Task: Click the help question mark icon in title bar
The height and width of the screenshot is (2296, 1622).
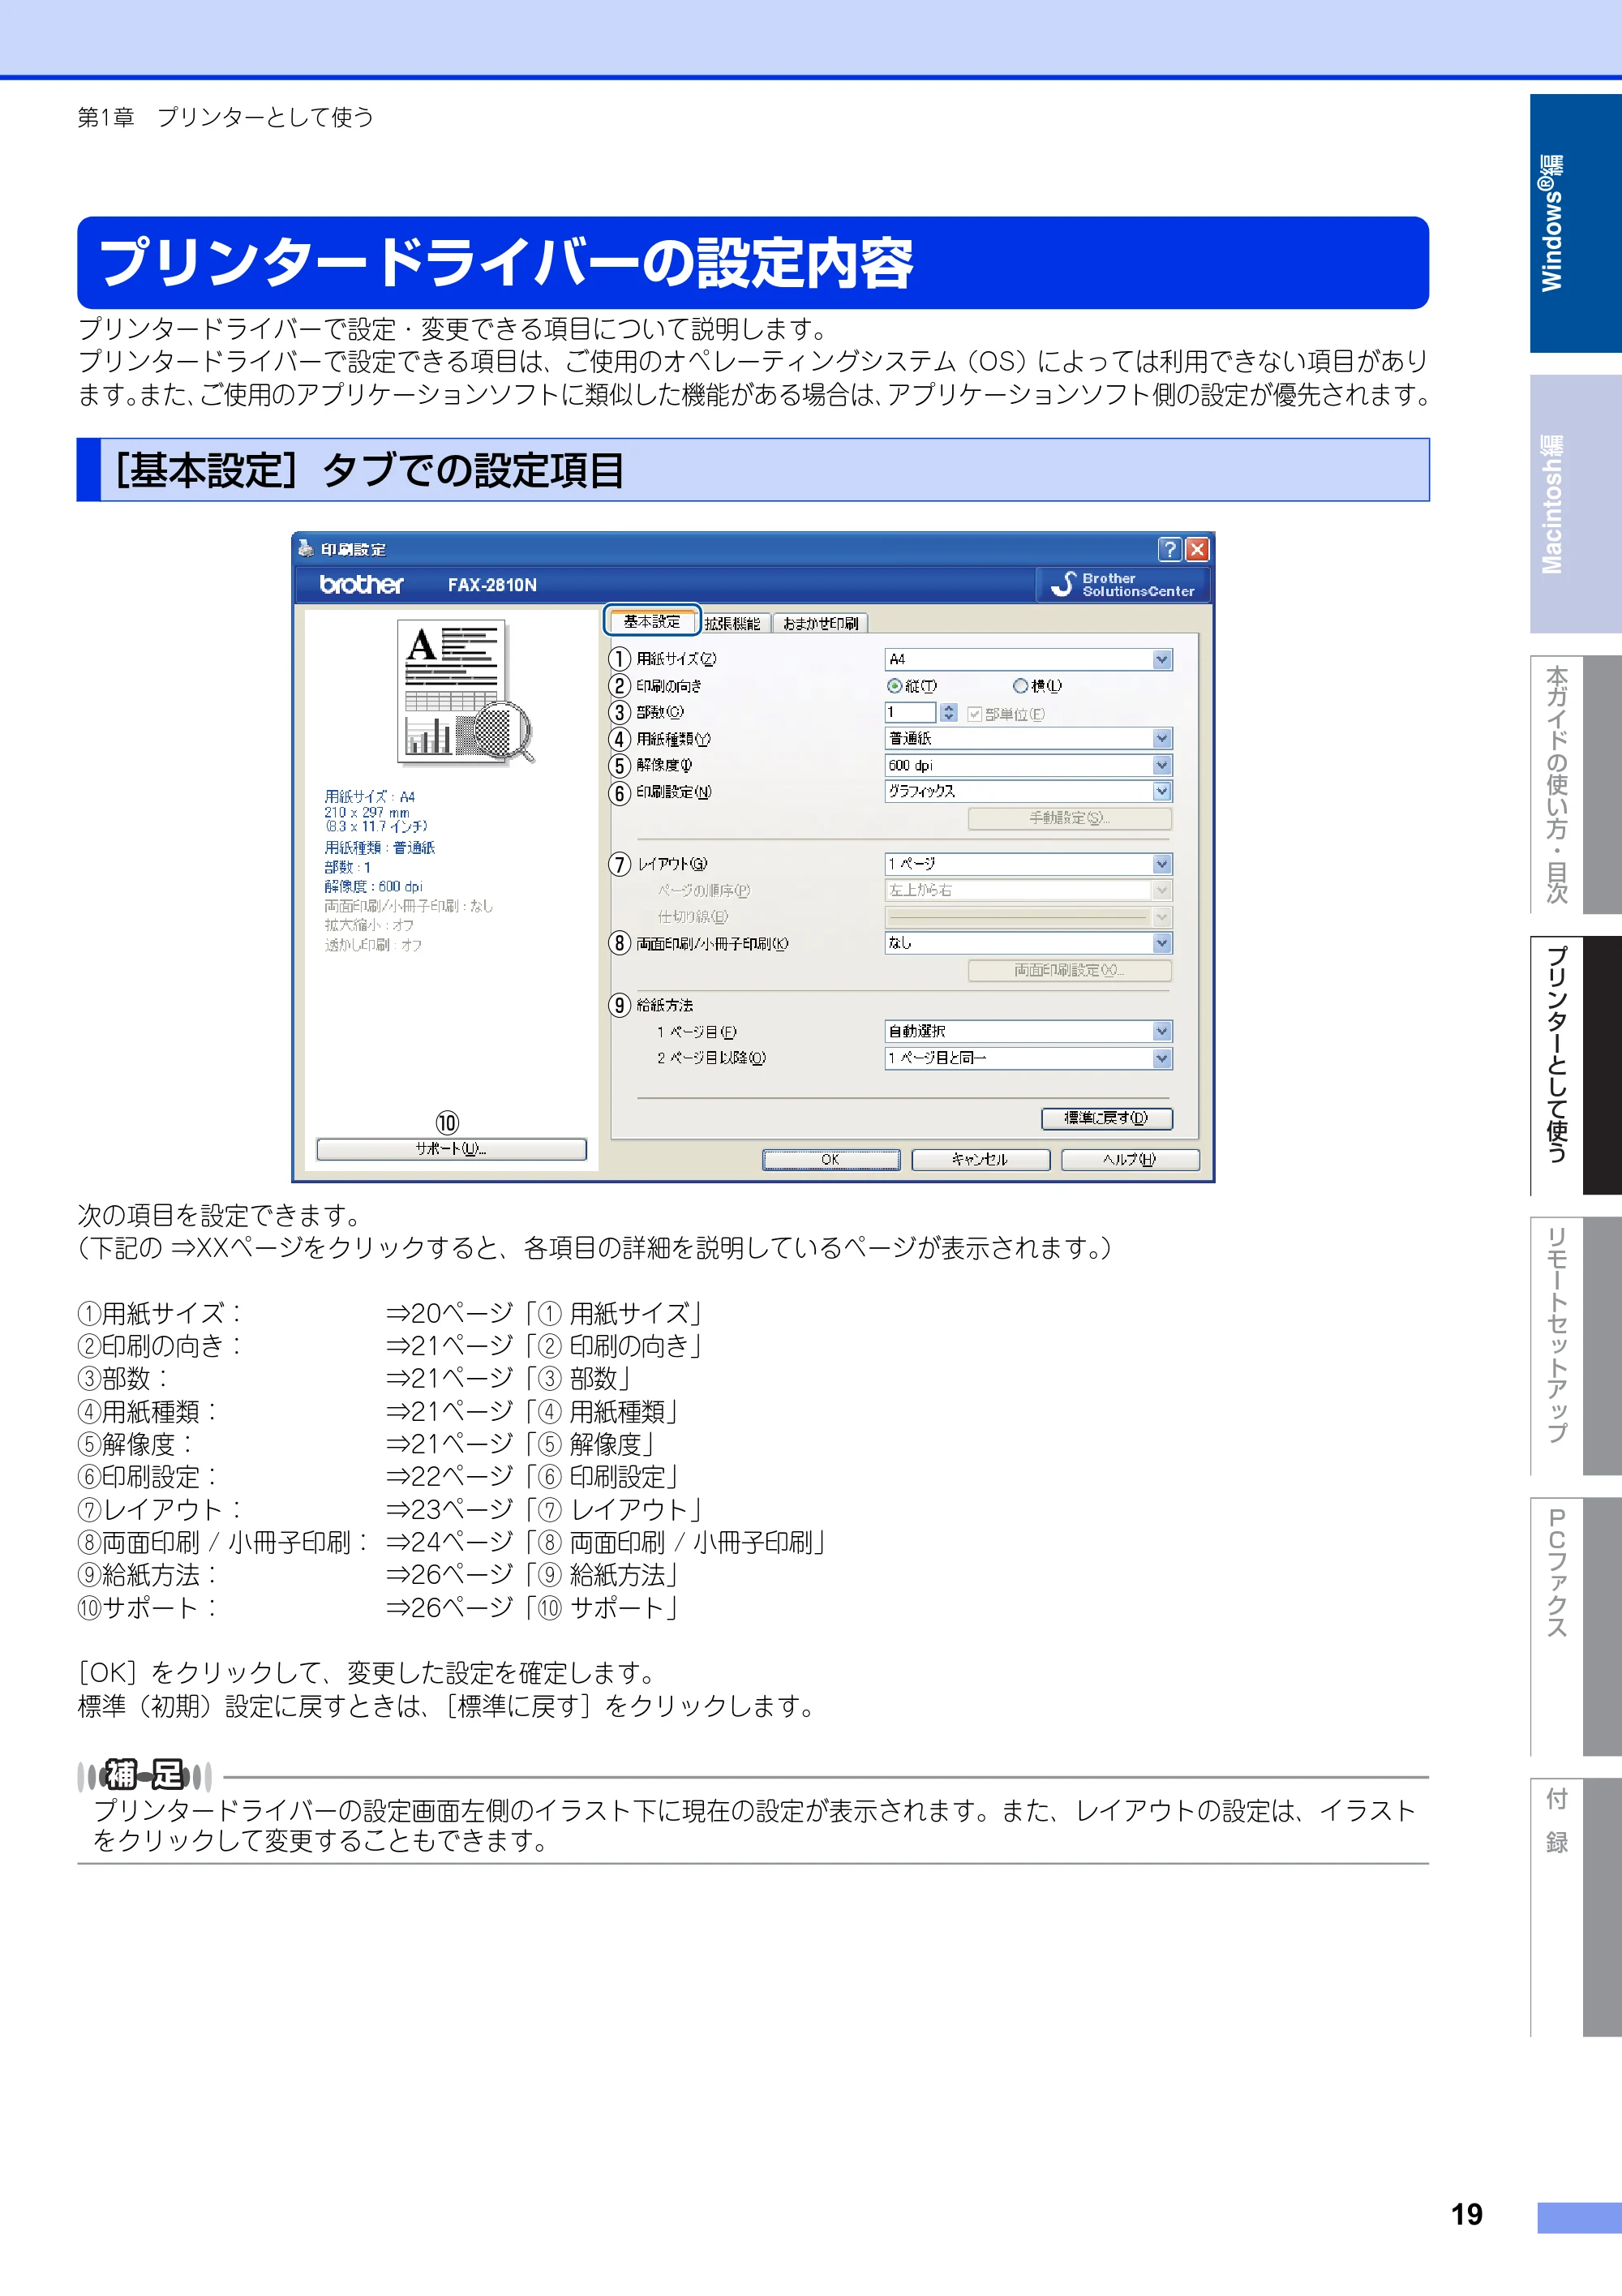Action: [x=1169, y=549]
